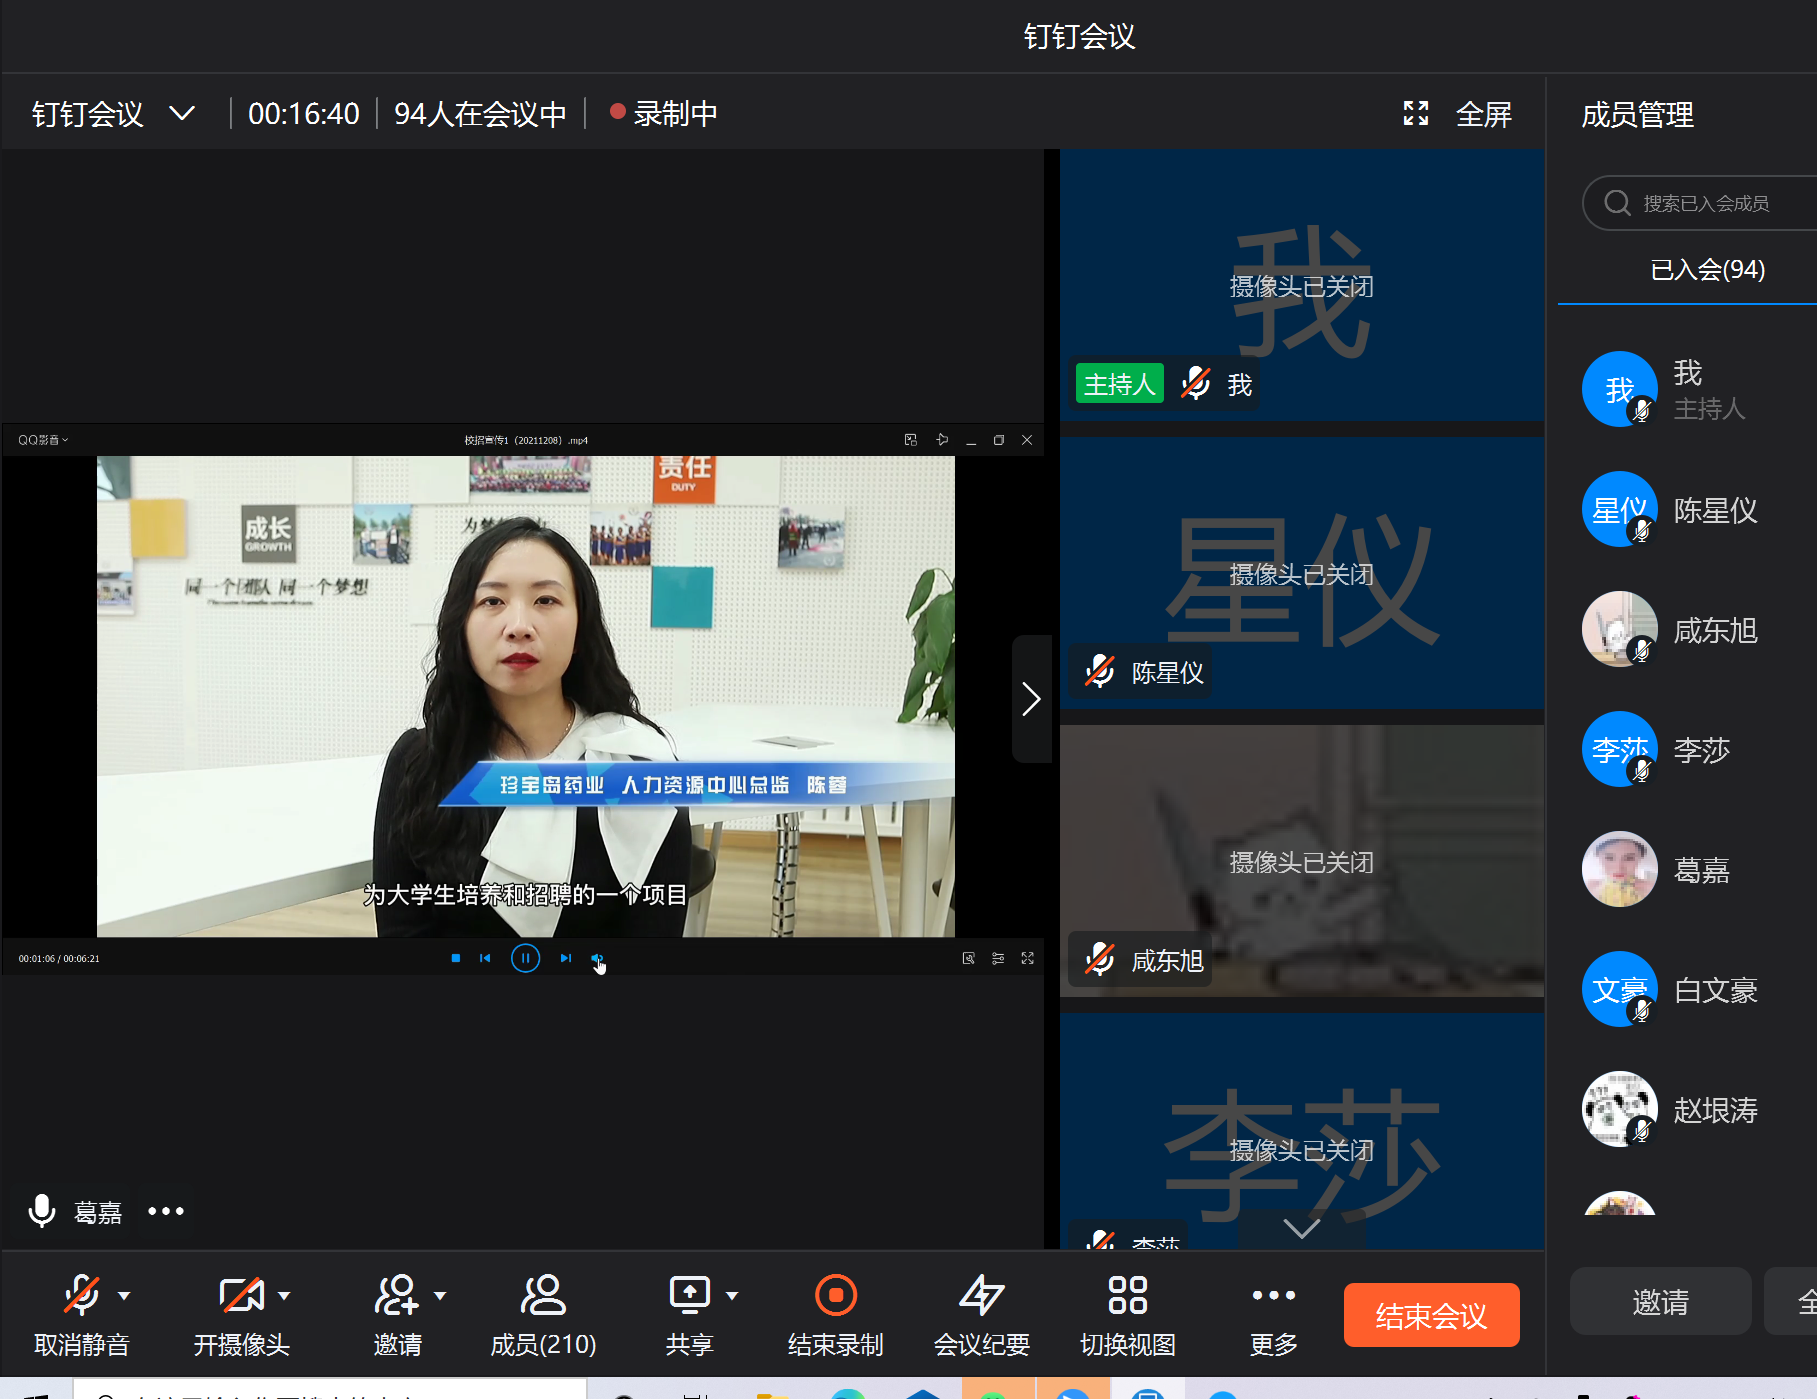1817x1399 pixels.
Task: Open microphone options arrow next to 取消静音
Action: pos(124,1295)
